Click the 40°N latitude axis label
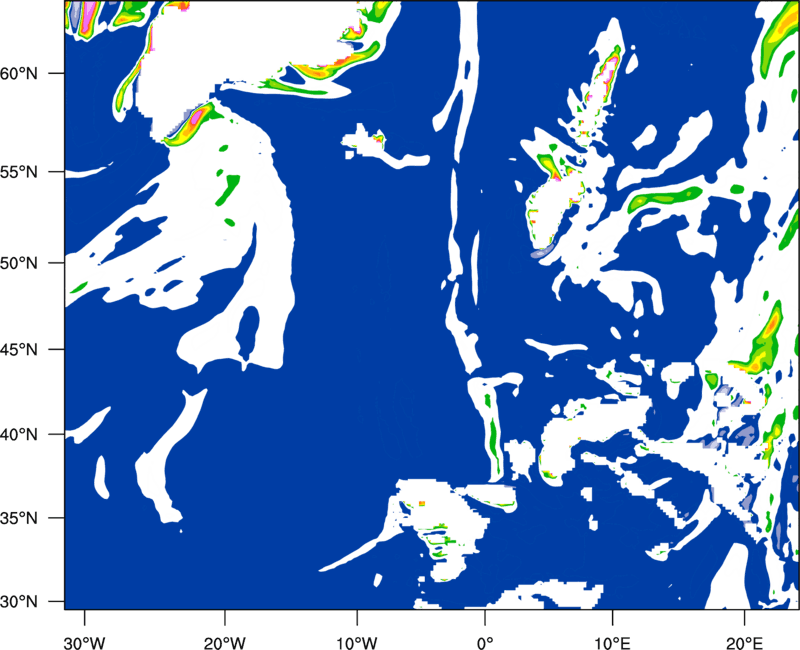The image size is (800, 650). pyautogui.click(x=19, y=435)
